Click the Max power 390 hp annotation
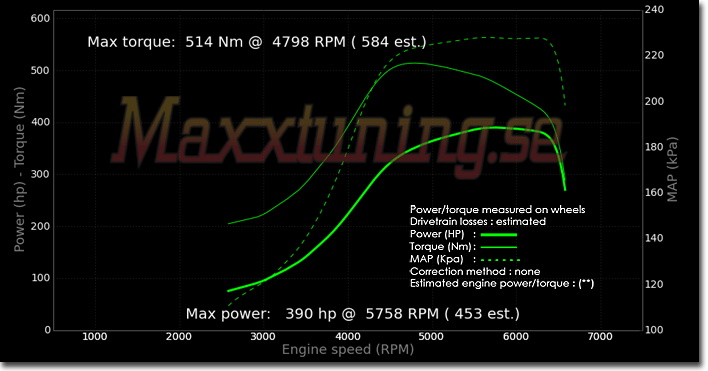The width and height of the screenshot is (708, 371). point(353,314)
